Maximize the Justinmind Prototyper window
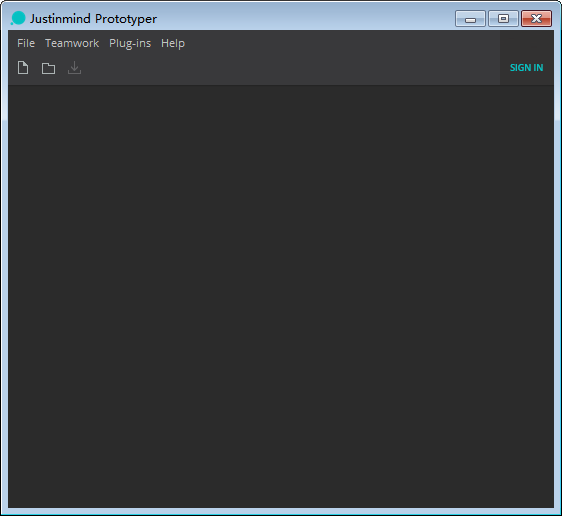 point(503,19)
